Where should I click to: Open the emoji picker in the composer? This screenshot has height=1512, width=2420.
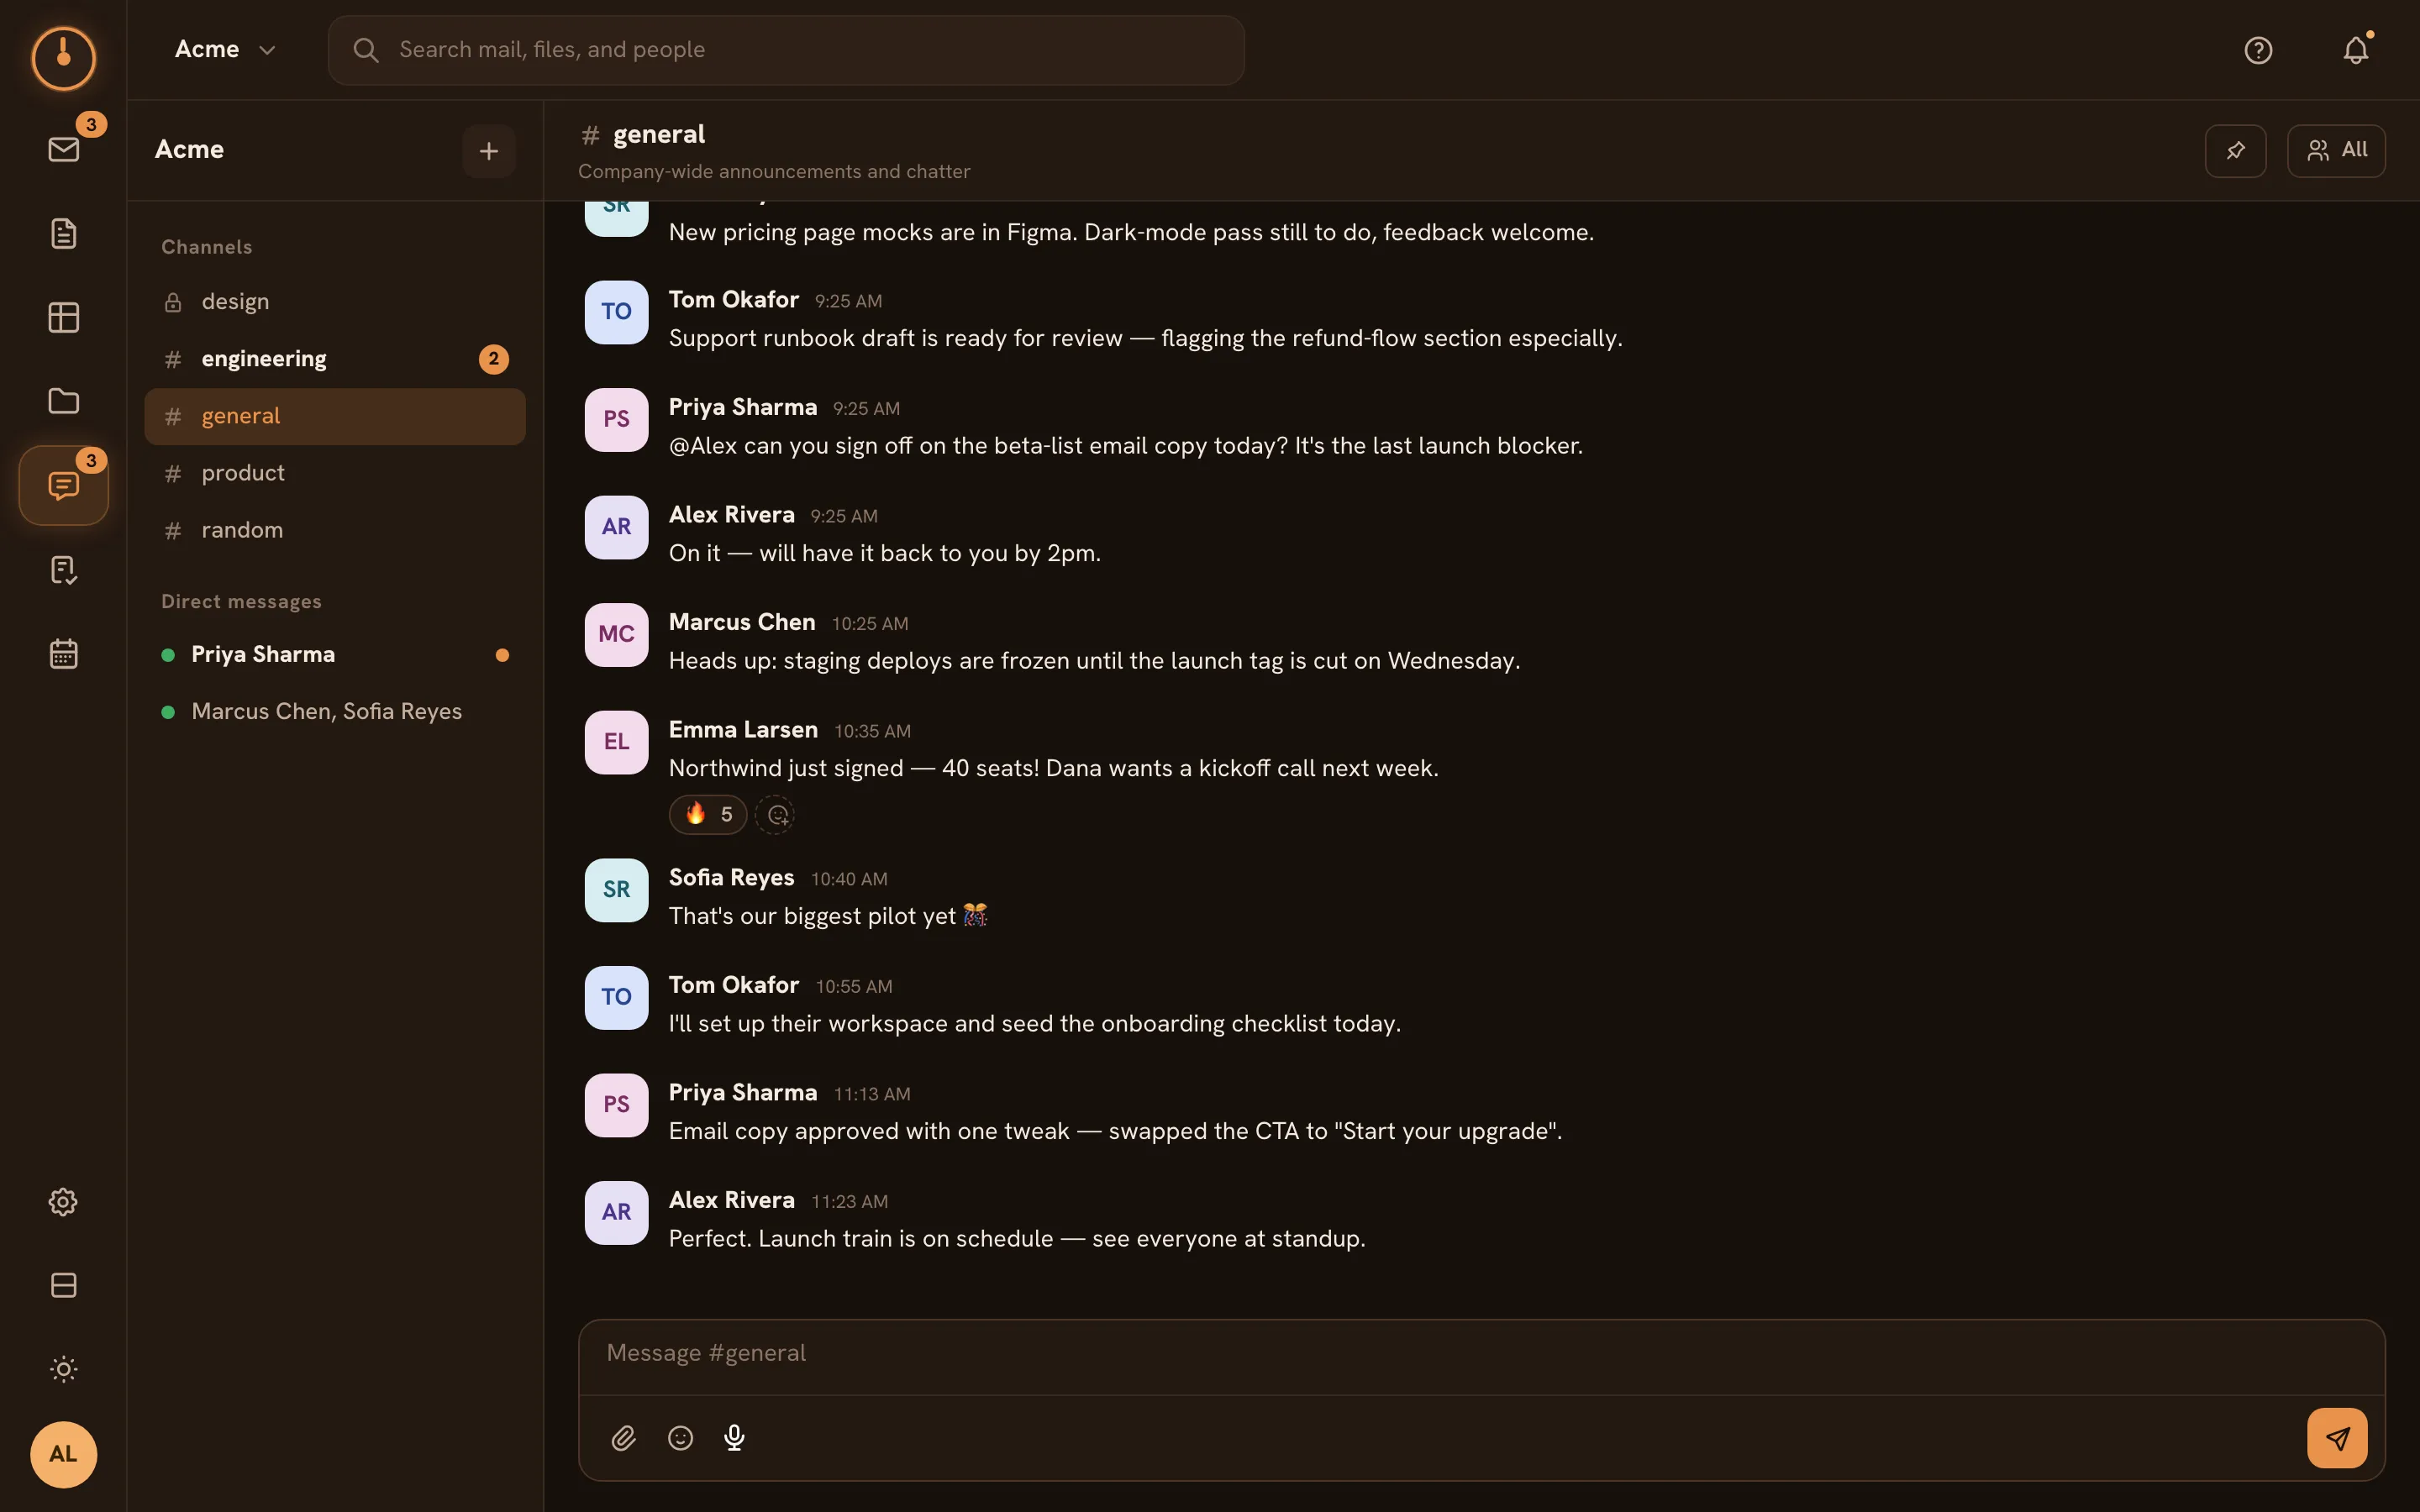(x=680, y=1437)
